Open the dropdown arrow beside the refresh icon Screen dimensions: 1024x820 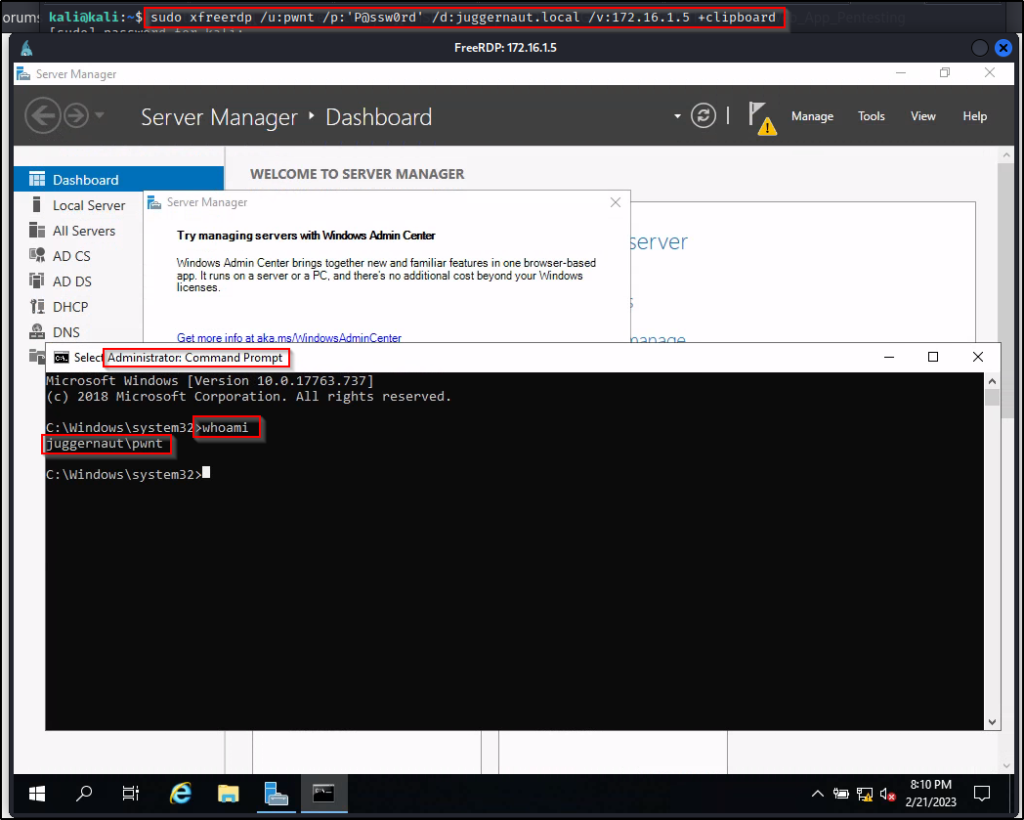(x=677, y=116)
